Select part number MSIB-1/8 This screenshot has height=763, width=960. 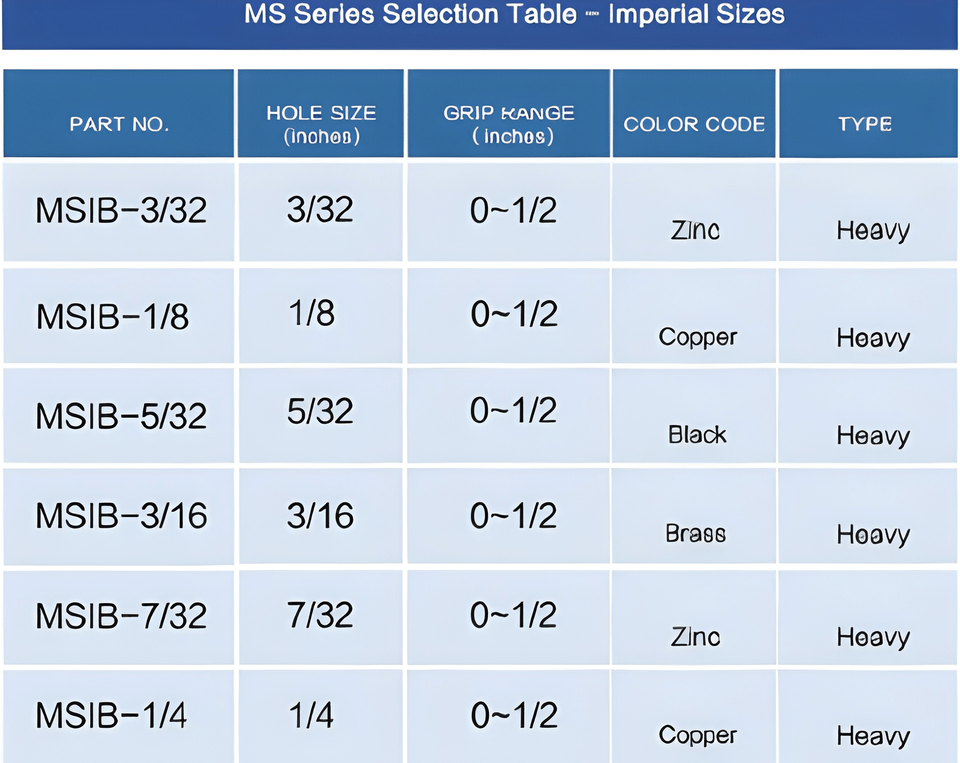(113, 317)
